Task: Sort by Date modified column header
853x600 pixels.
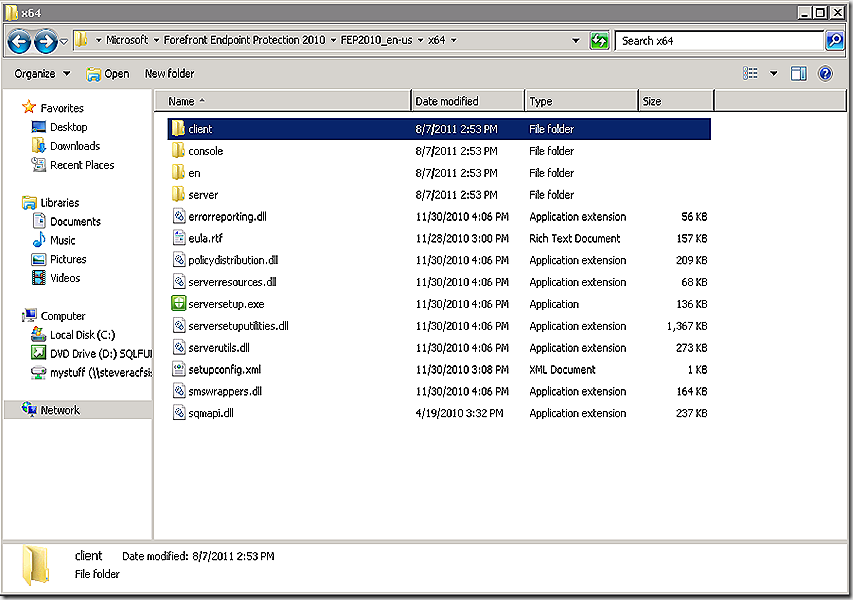Action: (468, 101)
